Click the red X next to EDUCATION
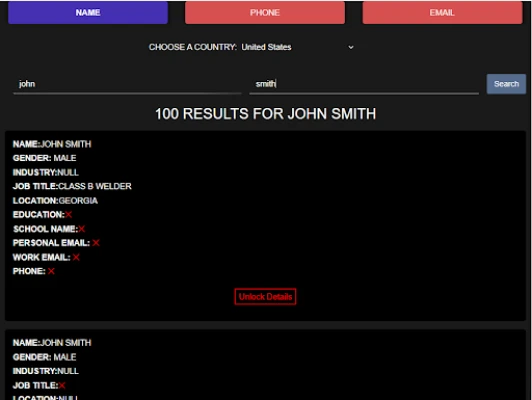Screen dimensions: 532x400 click(x=69, y=214)
